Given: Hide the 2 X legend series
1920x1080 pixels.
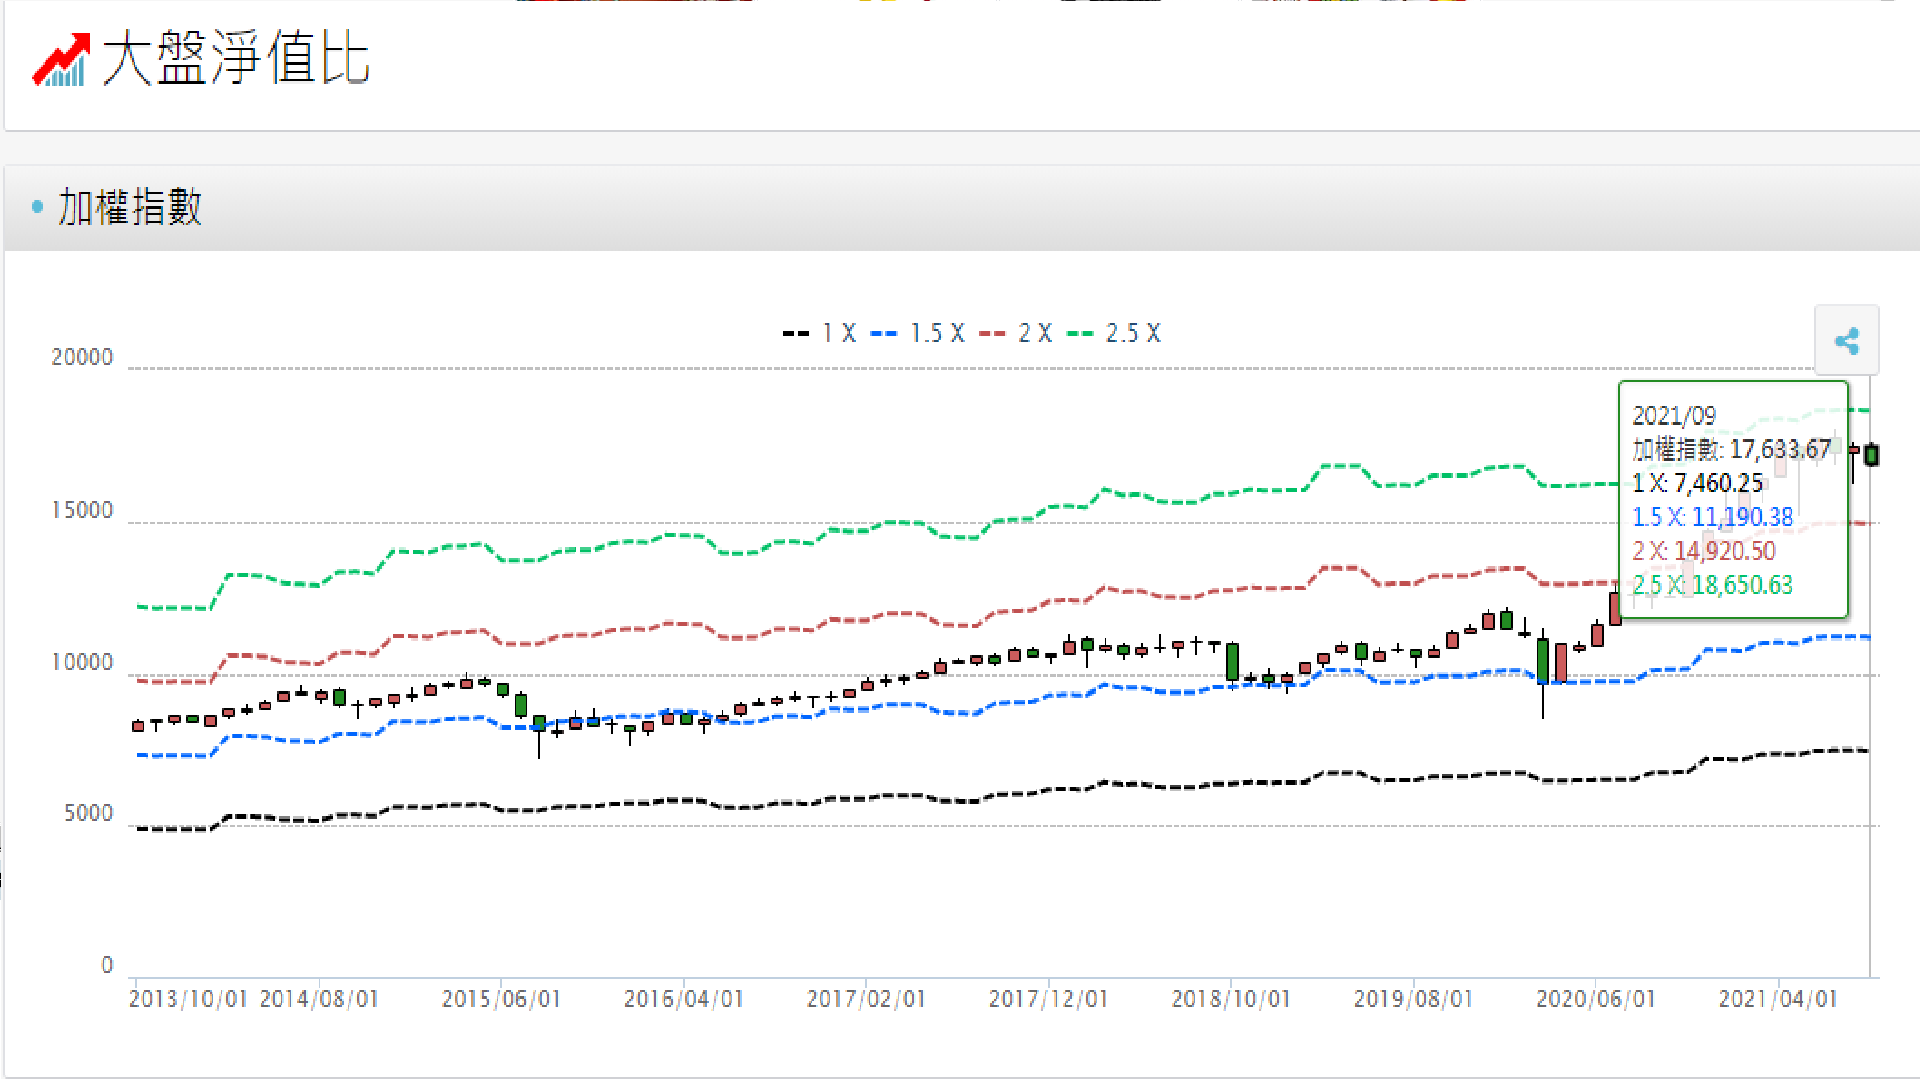Looking at the screenshot, I should 1035,334.
